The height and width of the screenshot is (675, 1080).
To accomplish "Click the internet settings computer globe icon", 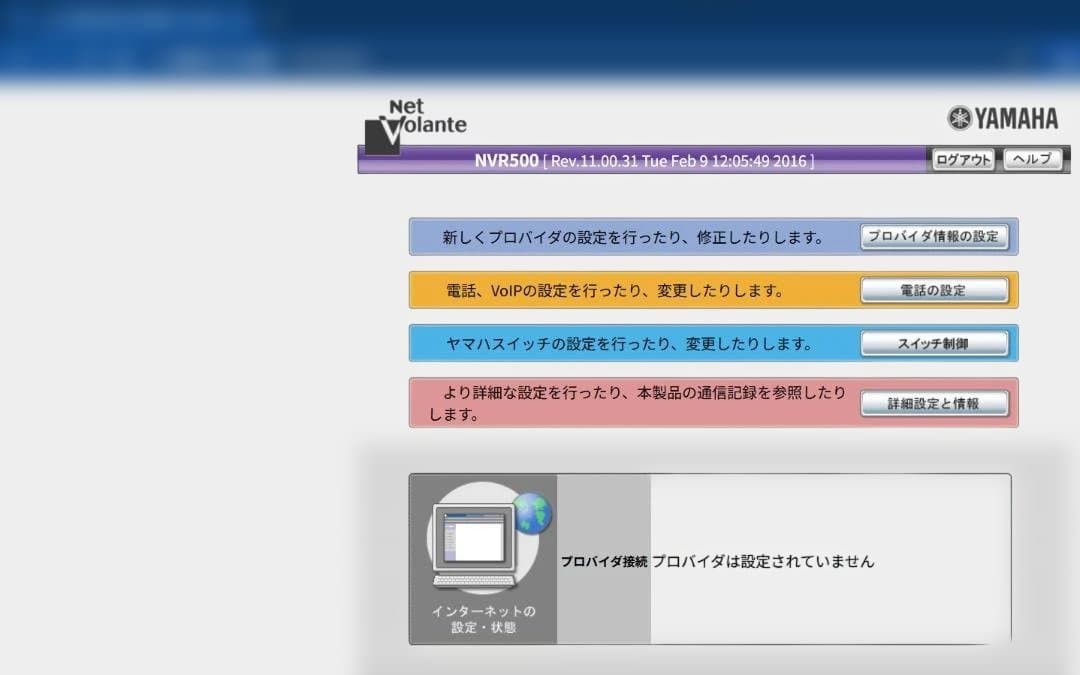I will [490, 538].
